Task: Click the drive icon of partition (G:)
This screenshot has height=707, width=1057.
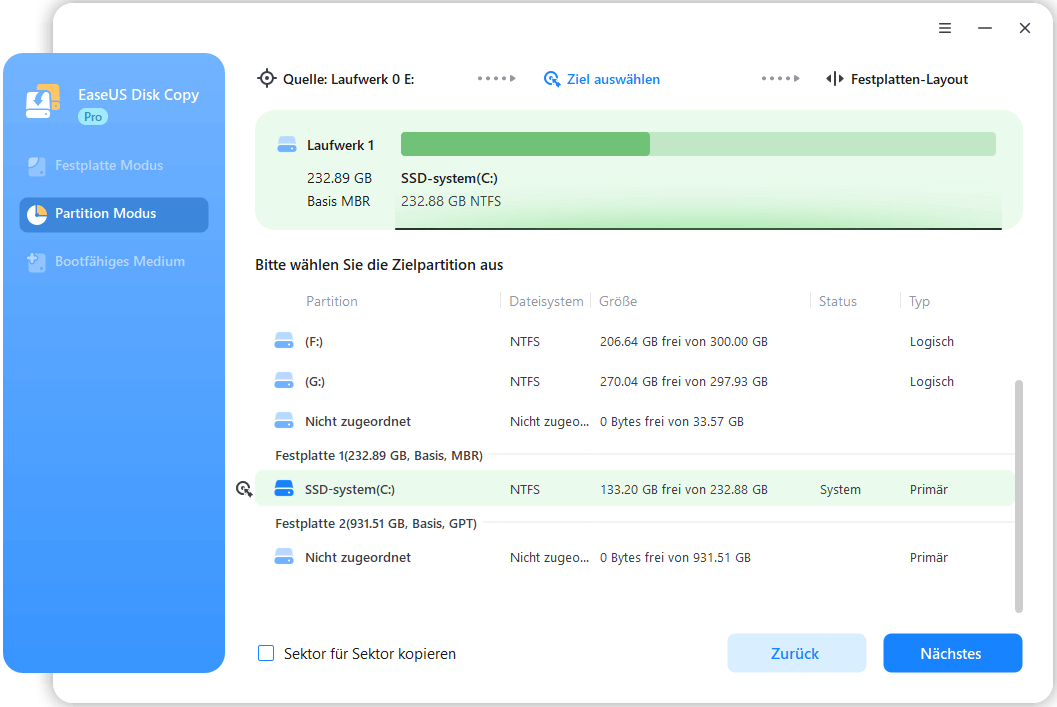Action: (284, 381)
